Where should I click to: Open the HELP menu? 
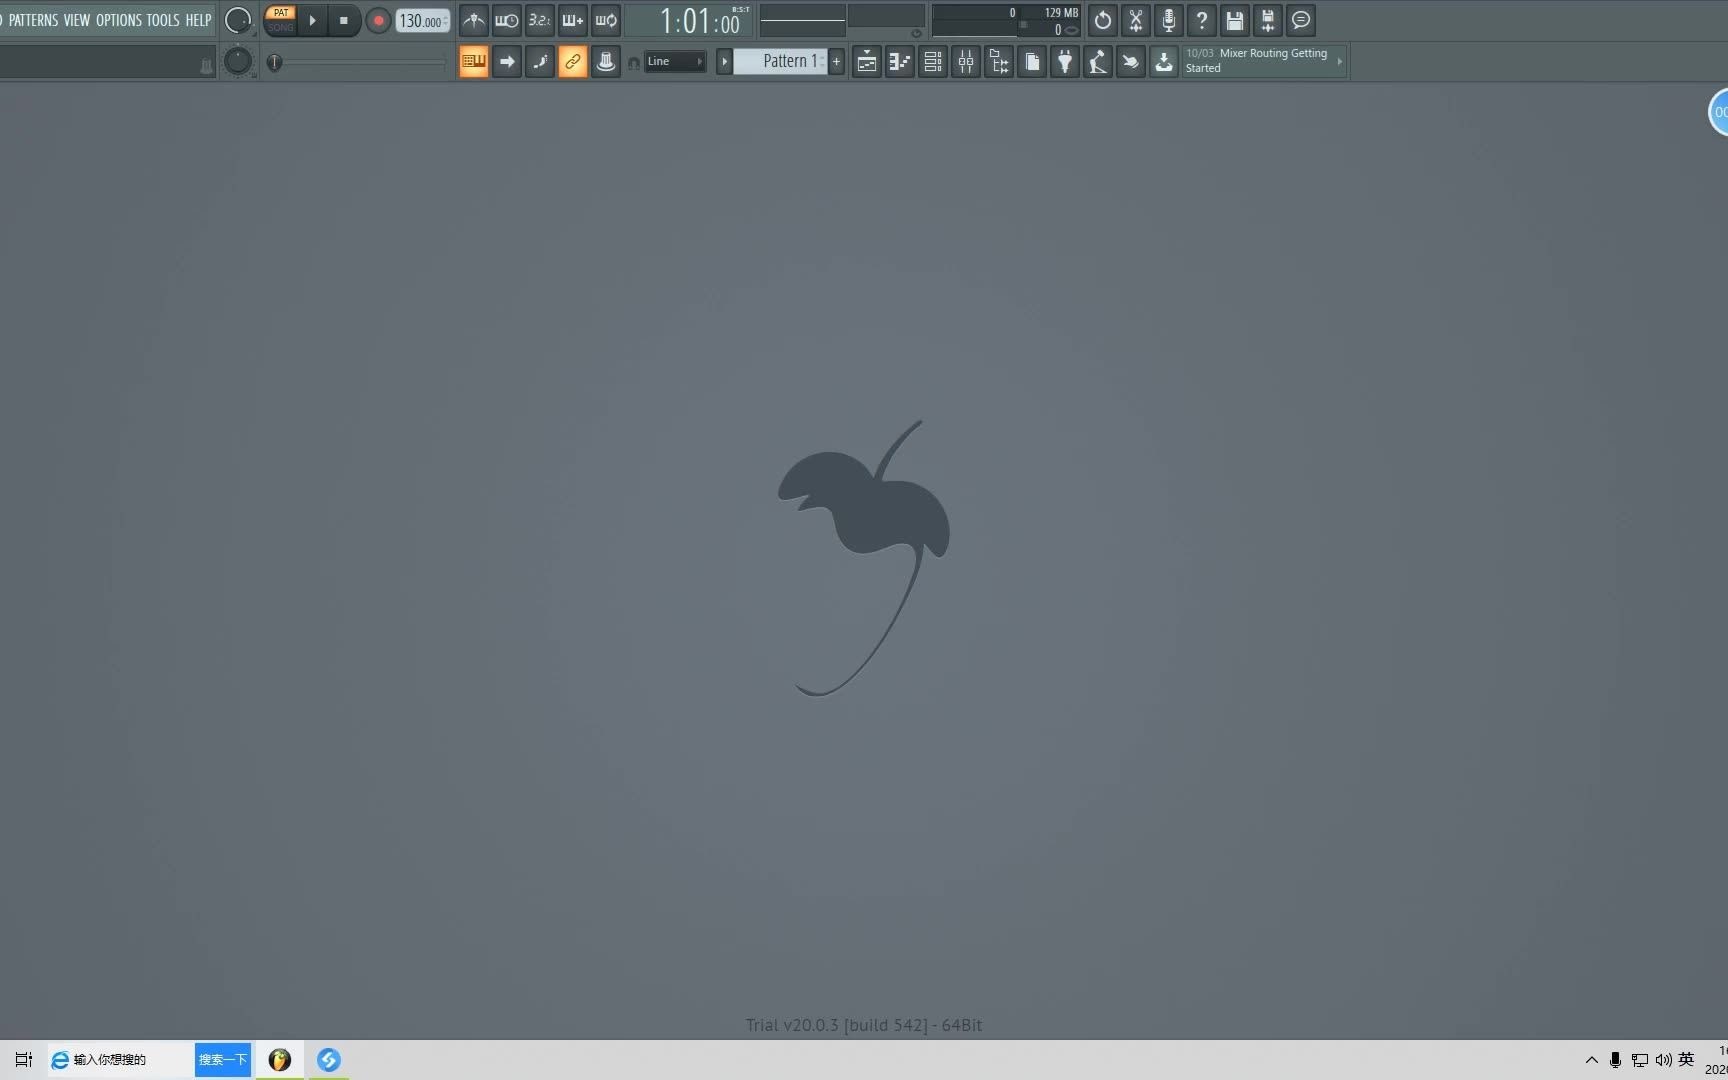198,20
